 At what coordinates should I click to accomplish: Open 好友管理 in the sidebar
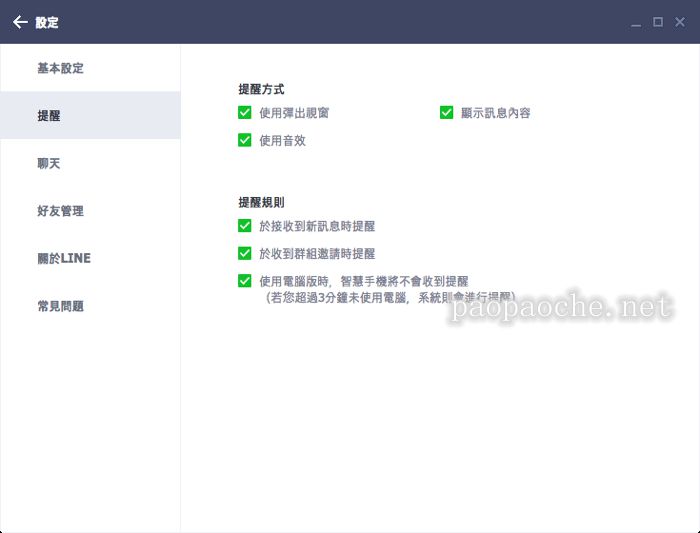point(90,211)
